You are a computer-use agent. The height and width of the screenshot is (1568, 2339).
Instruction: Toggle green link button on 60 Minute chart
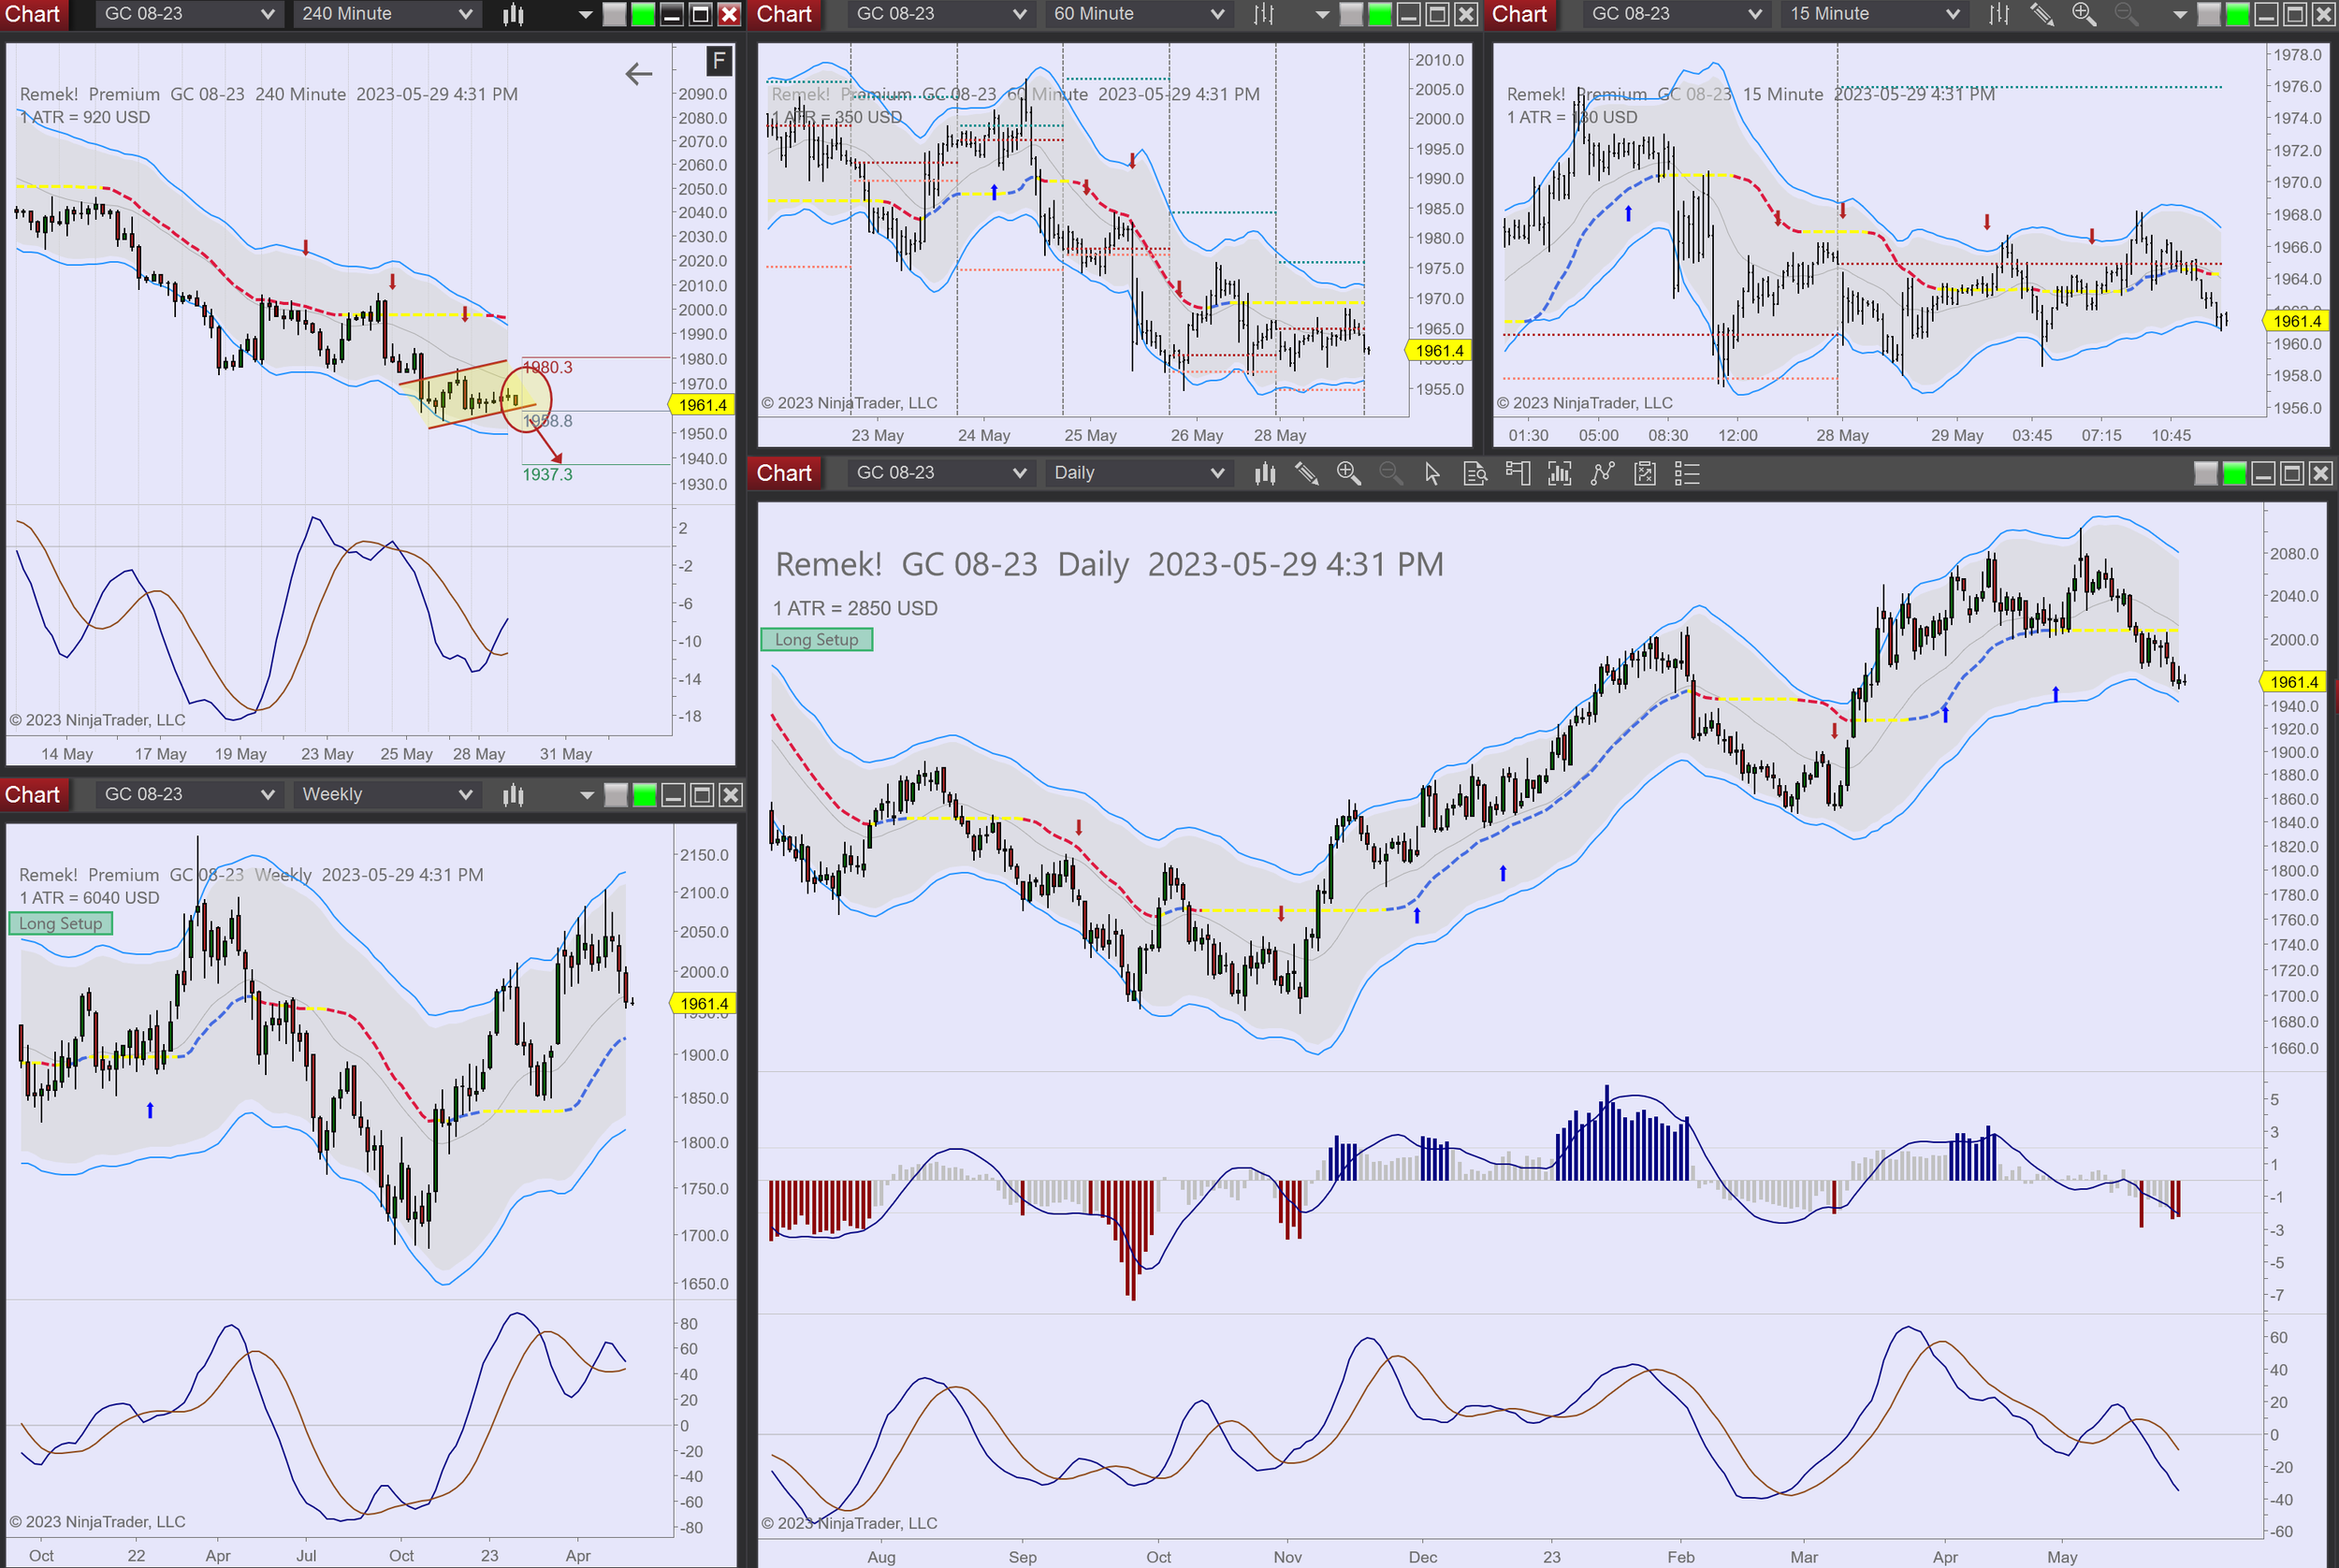[1379, 14]
